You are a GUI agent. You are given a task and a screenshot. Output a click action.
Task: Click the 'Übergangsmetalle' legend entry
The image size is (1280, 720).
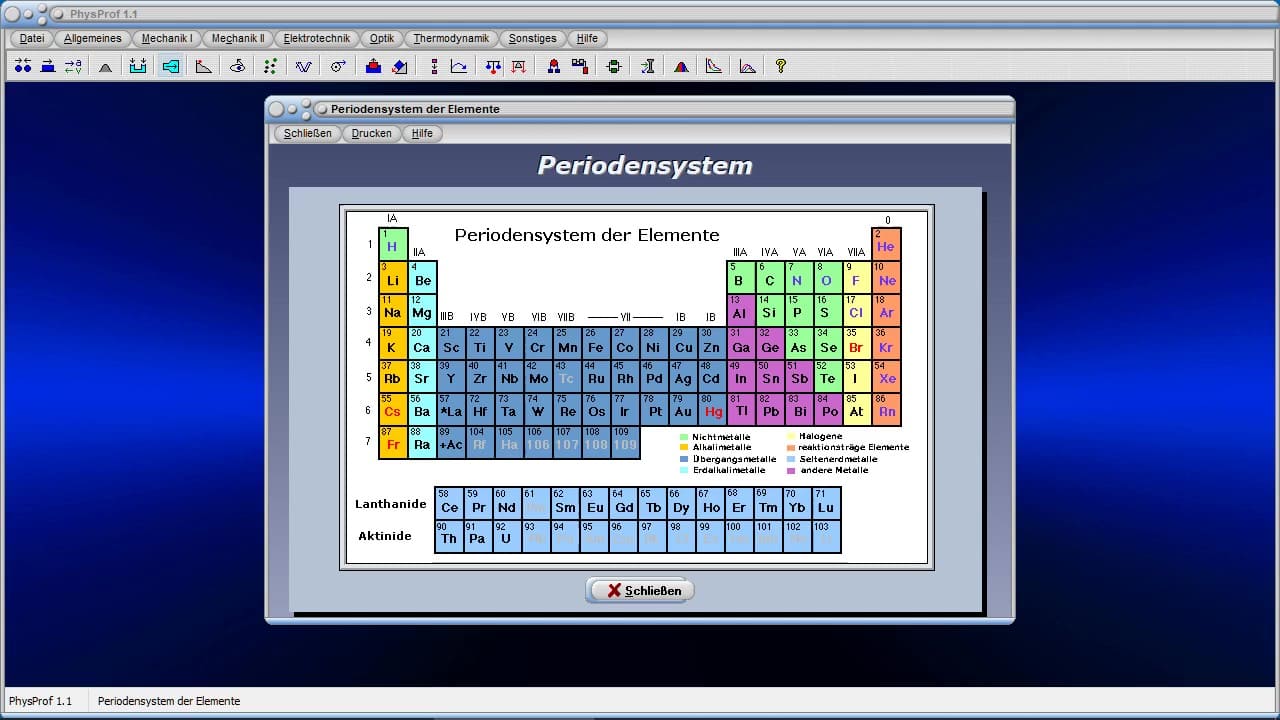coord(727,459)
